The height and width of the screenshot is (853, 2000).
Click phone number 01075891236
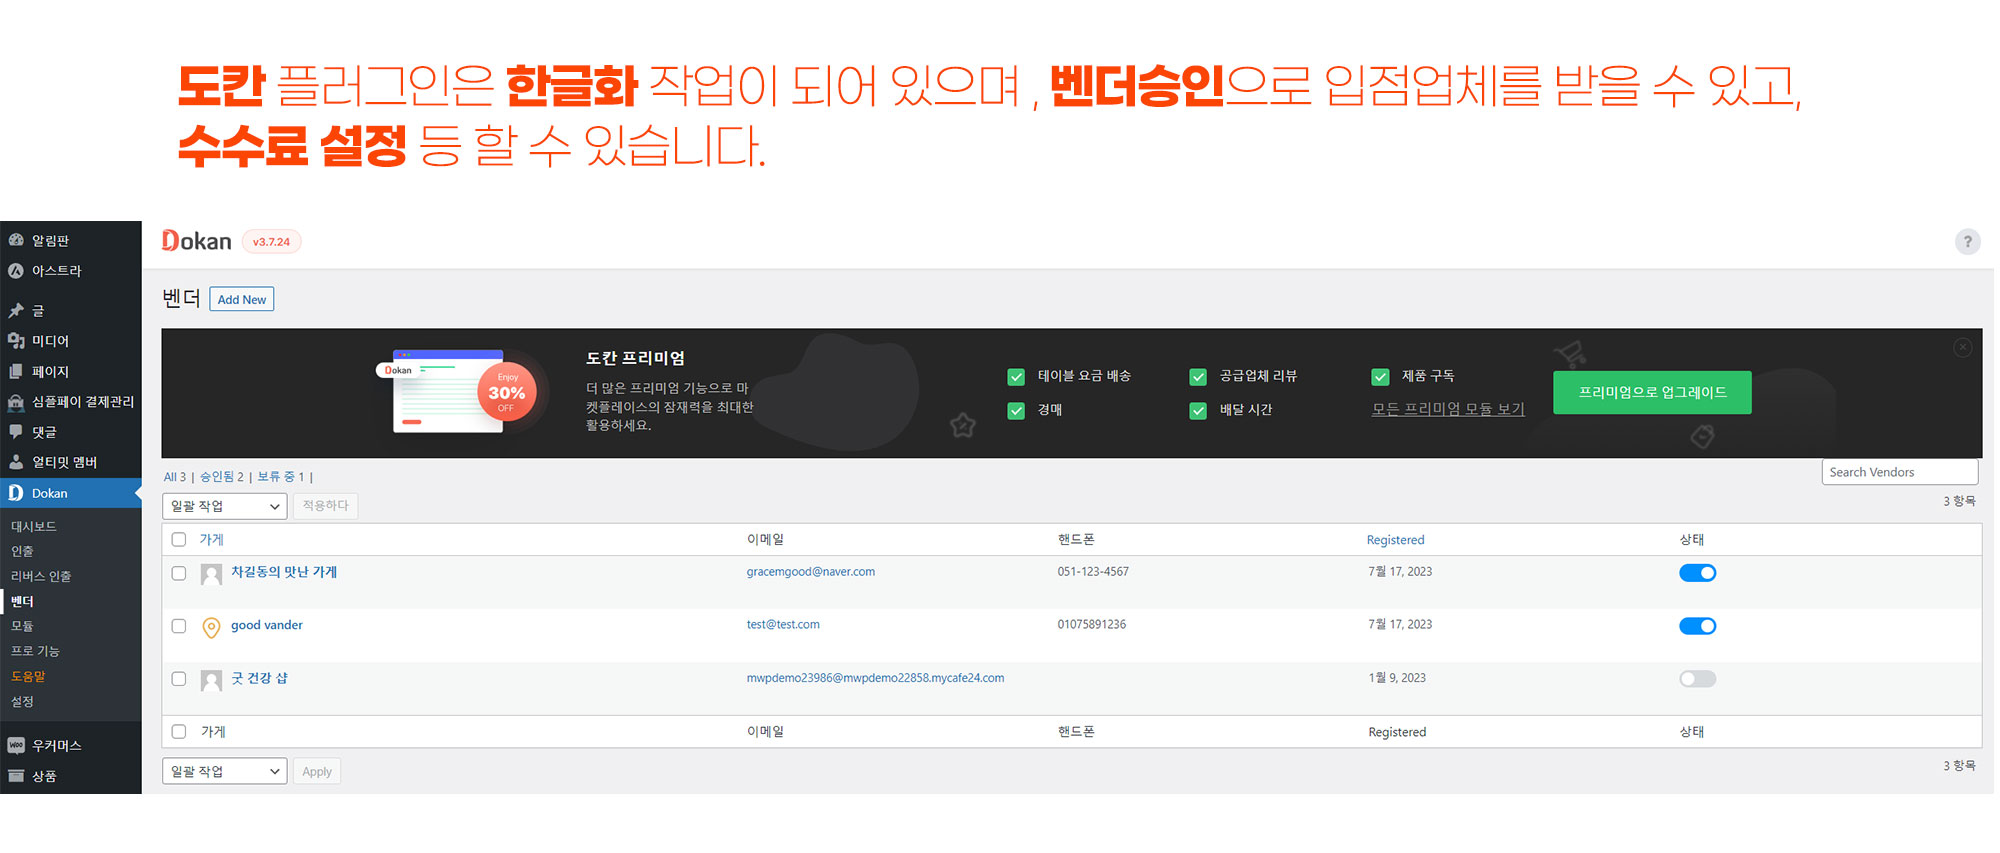(1092, 624)
